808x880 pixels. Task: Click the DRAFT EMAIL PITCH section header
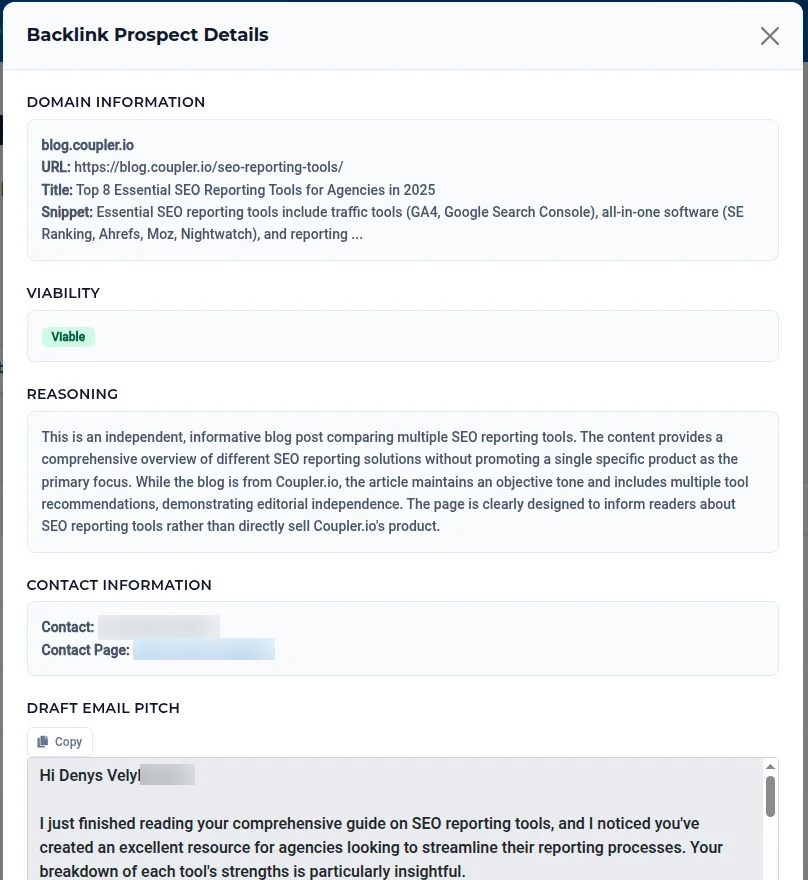103,708
